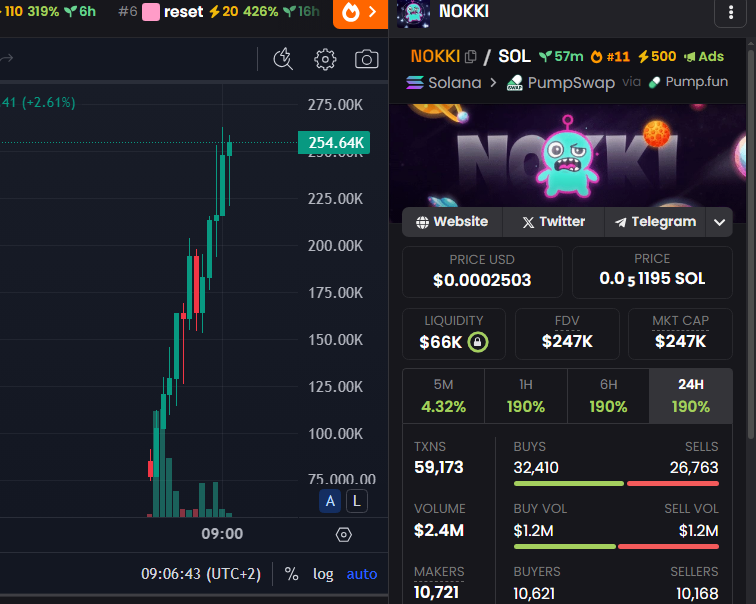The height and width of the screenshot is (604, 756).
Task: Click the buys versus sells ratio bar
Action: pos(616,483)
